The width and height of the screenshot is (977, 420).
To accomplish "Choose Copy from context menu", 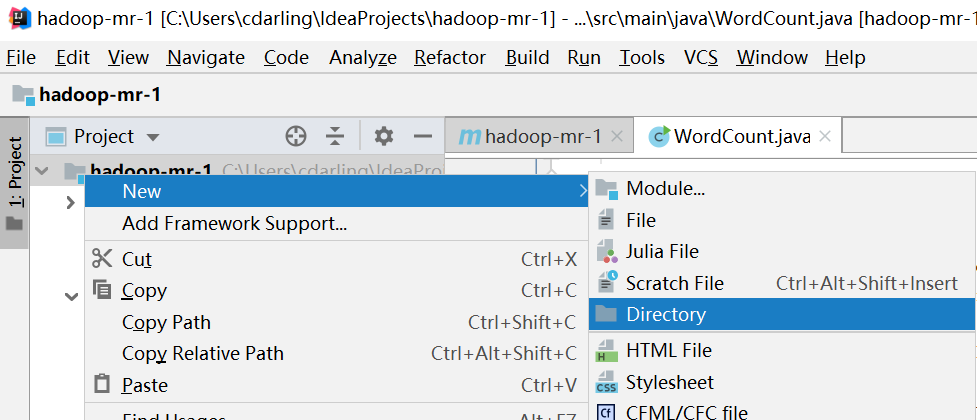I will click(336, 290).
